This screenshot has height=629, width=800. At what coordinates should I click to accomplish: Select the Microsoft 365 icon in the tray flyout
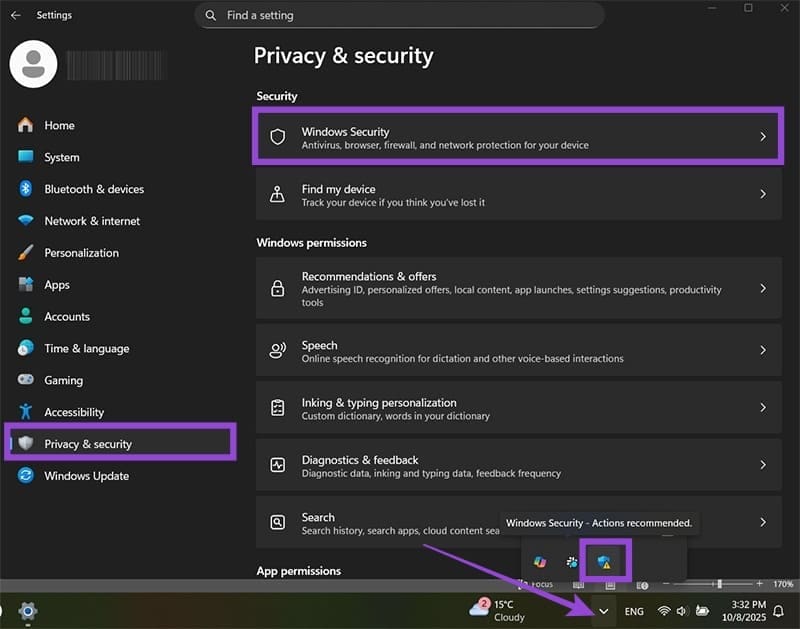pos(540,561)
